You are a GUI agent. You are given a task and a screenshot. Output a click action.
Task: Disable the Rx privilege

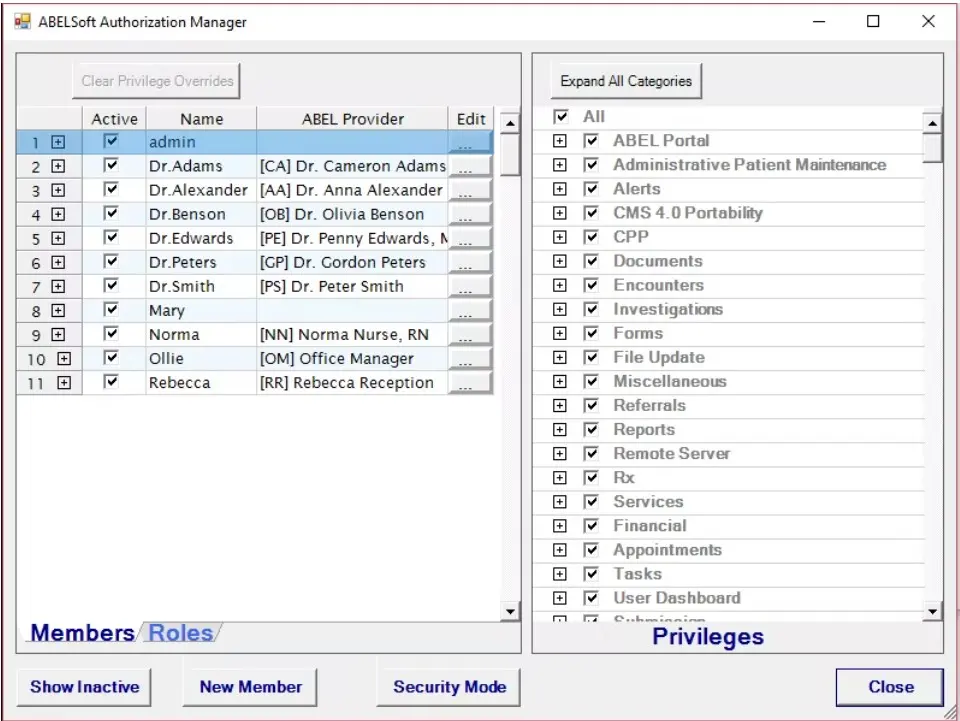pyautogui.click(x=592, y=477)
